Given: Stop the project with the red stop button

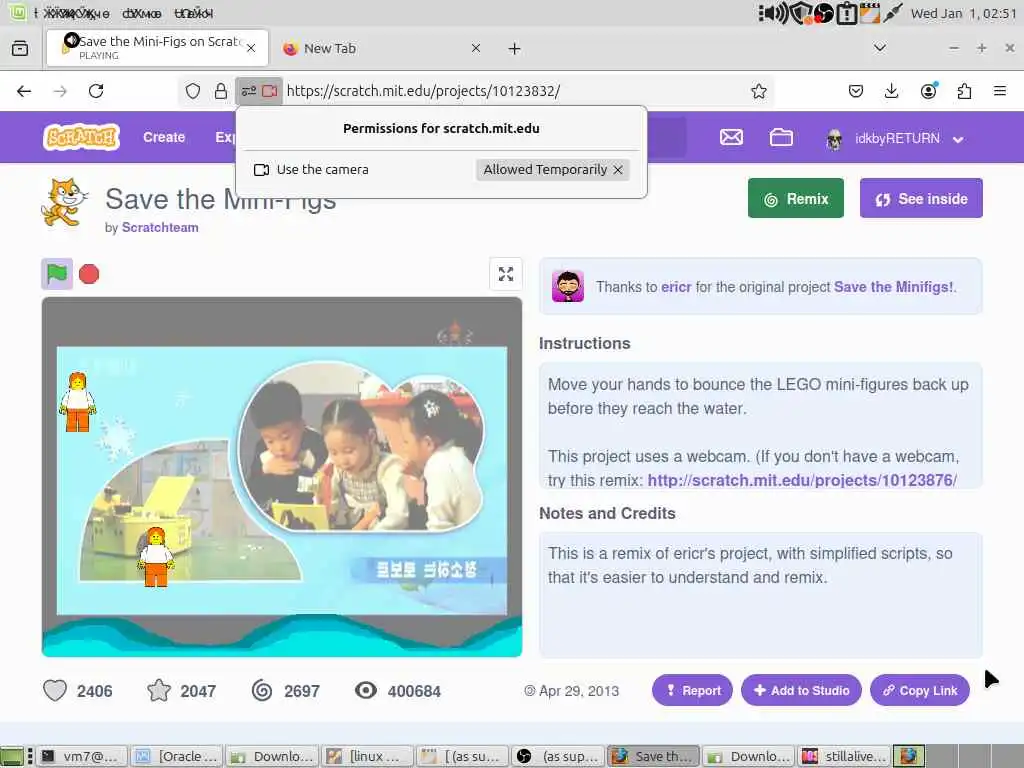Looking at the screenshot, I should point(89,274).
